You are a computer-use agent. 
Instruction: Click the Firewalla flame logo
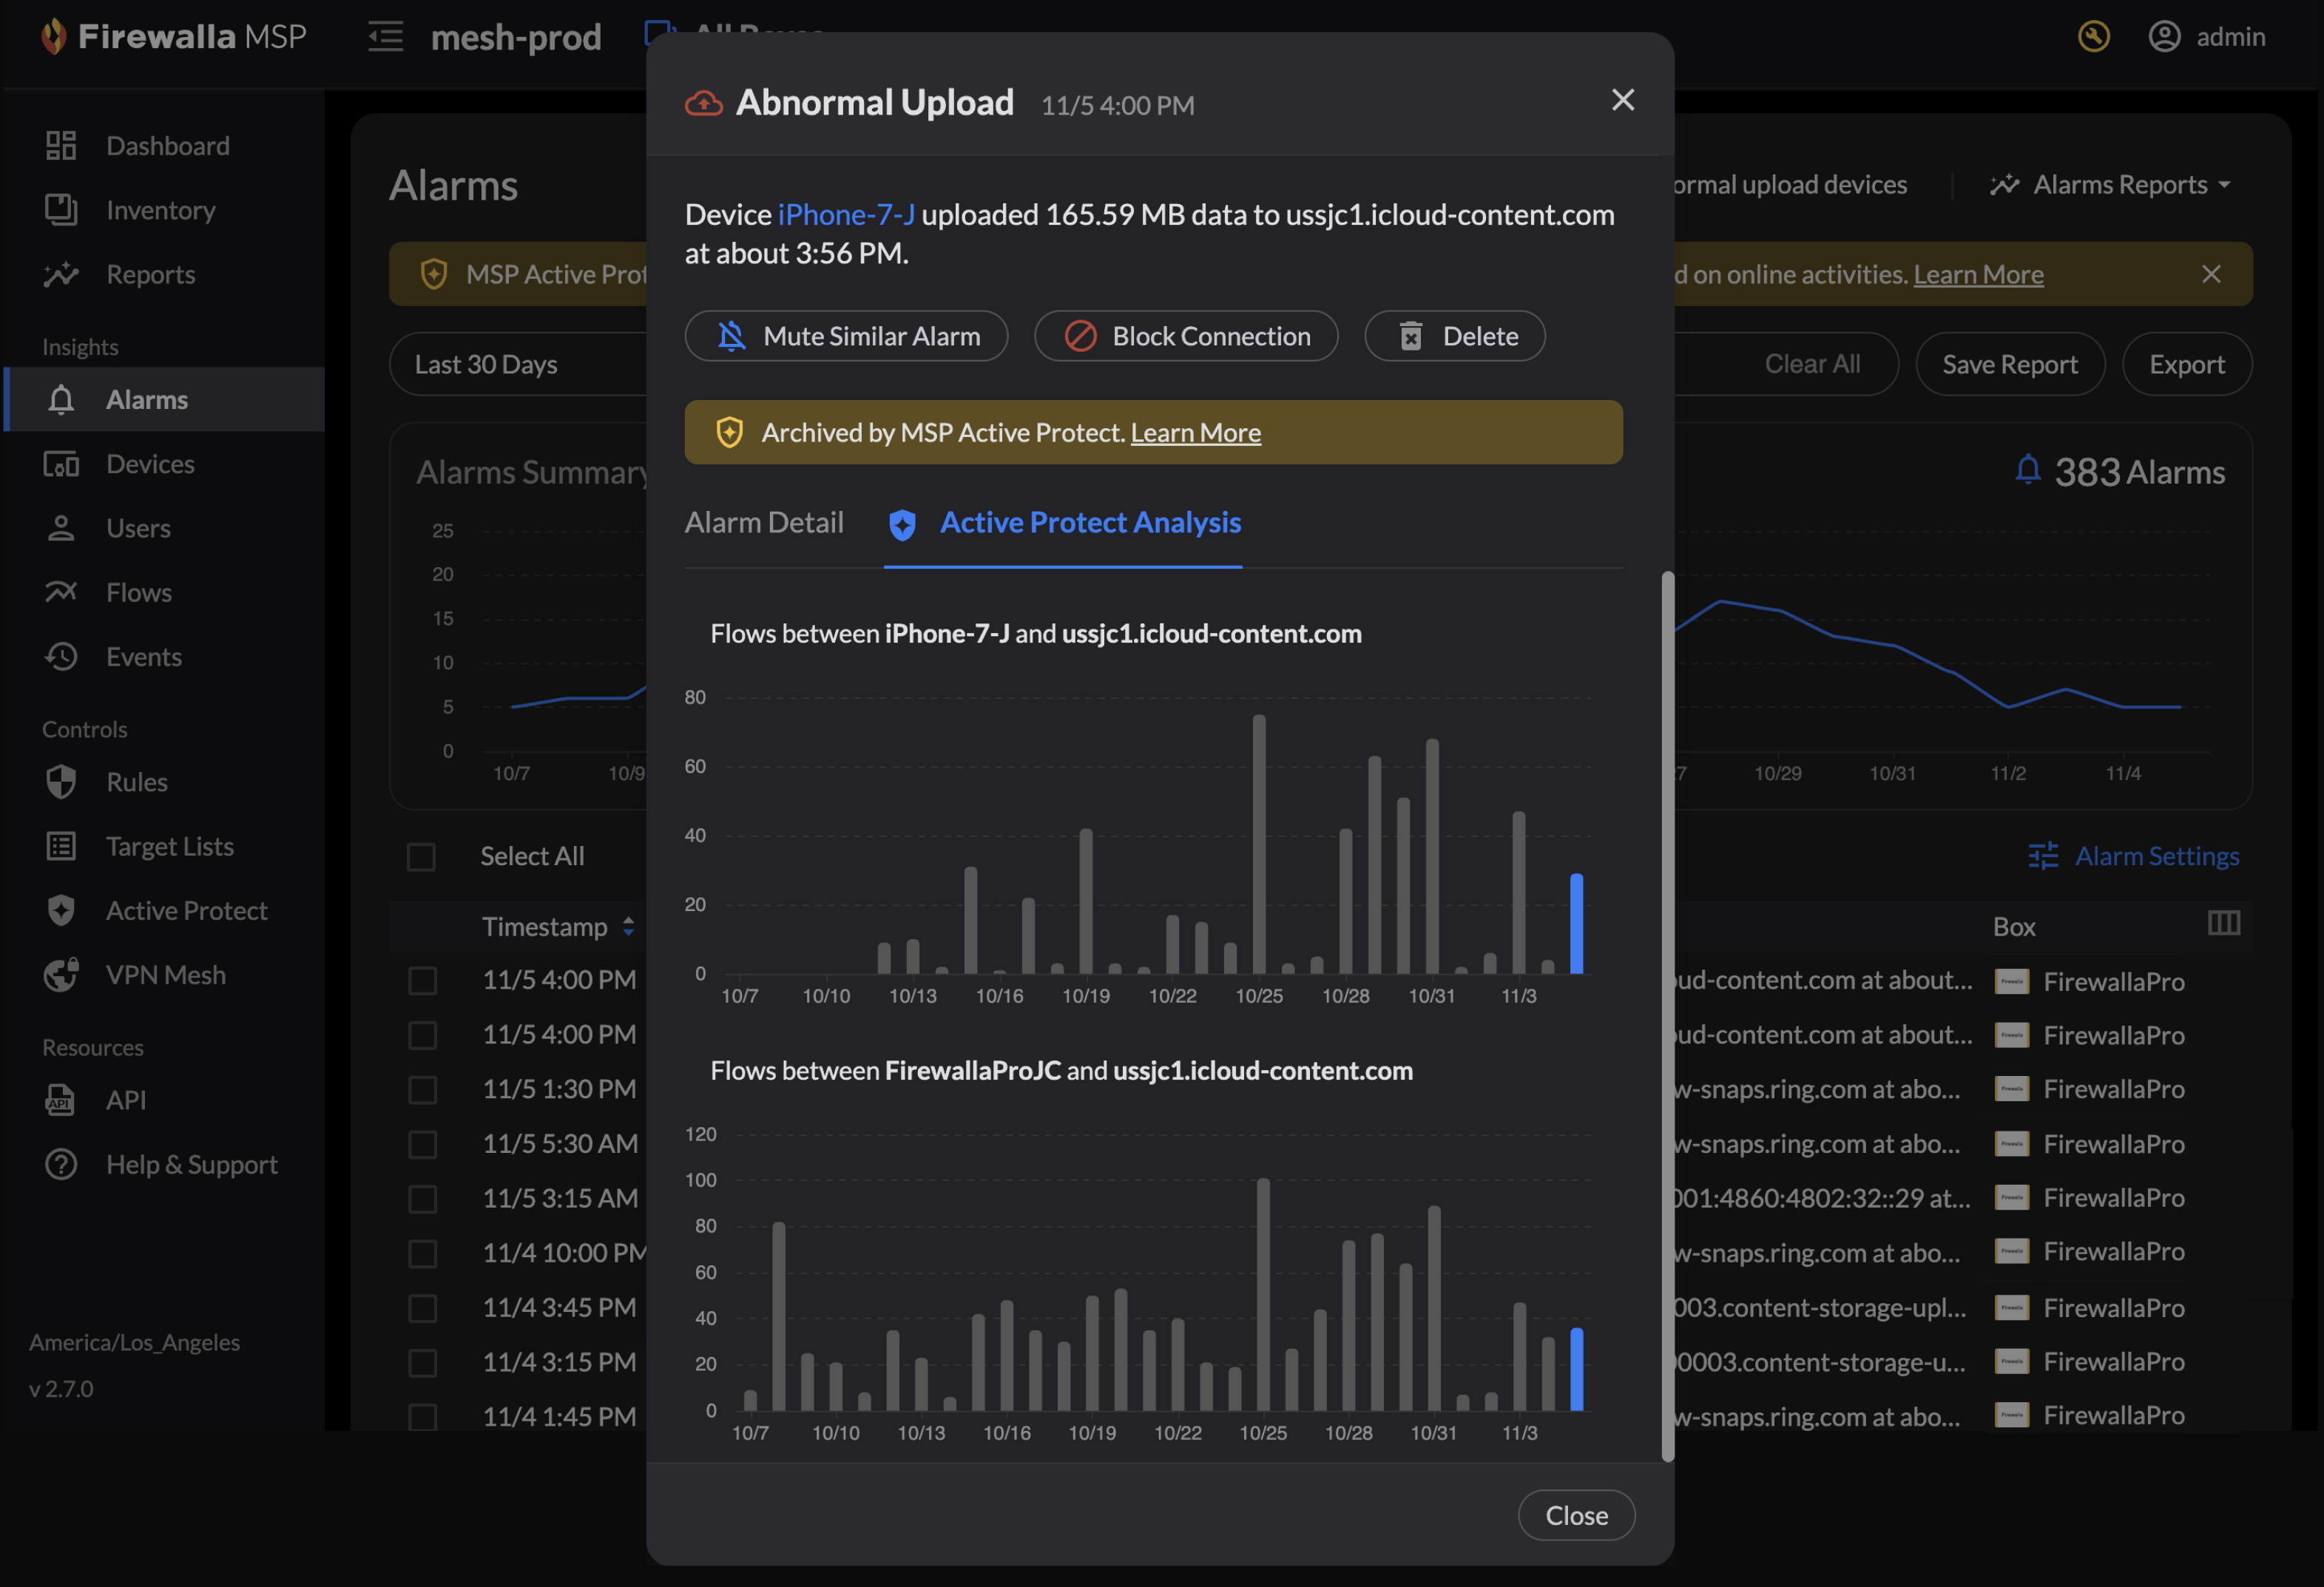54,37
